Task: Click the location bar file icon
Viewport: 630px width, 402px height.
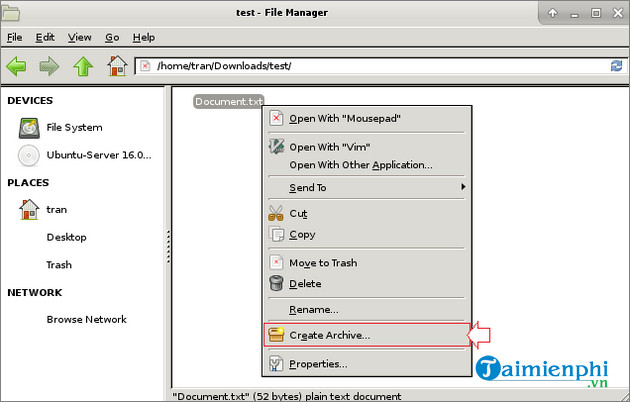Action: coord(145,66)
